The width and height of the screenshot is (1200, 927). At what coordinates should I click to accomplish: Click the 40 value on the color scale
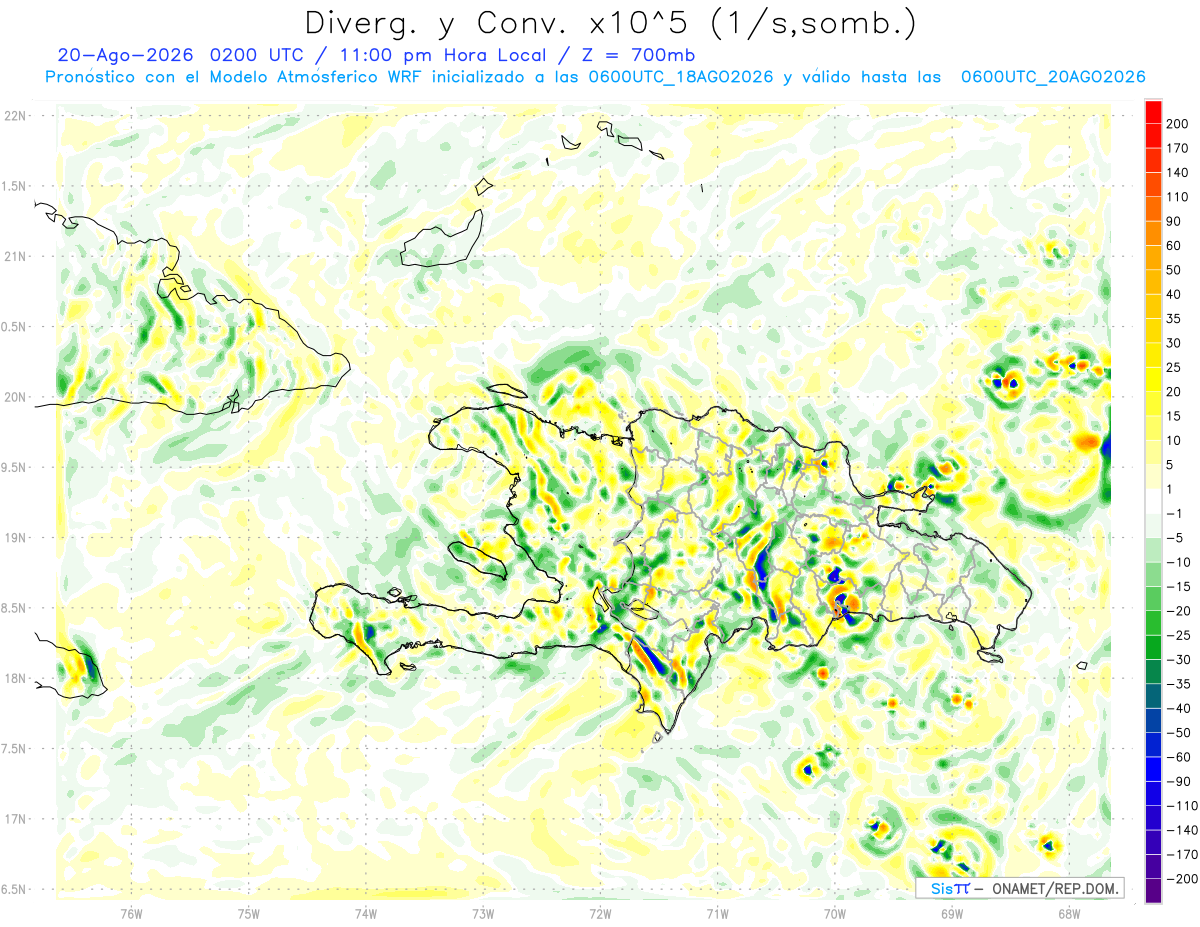(1174, 294)
